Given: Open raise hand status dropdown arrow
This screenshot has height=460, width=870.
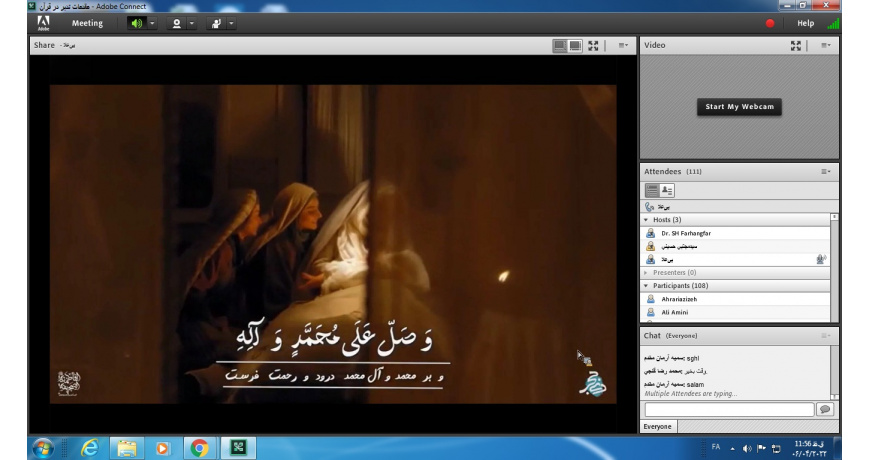Looking at the screenshot, I should pos(231,23).
